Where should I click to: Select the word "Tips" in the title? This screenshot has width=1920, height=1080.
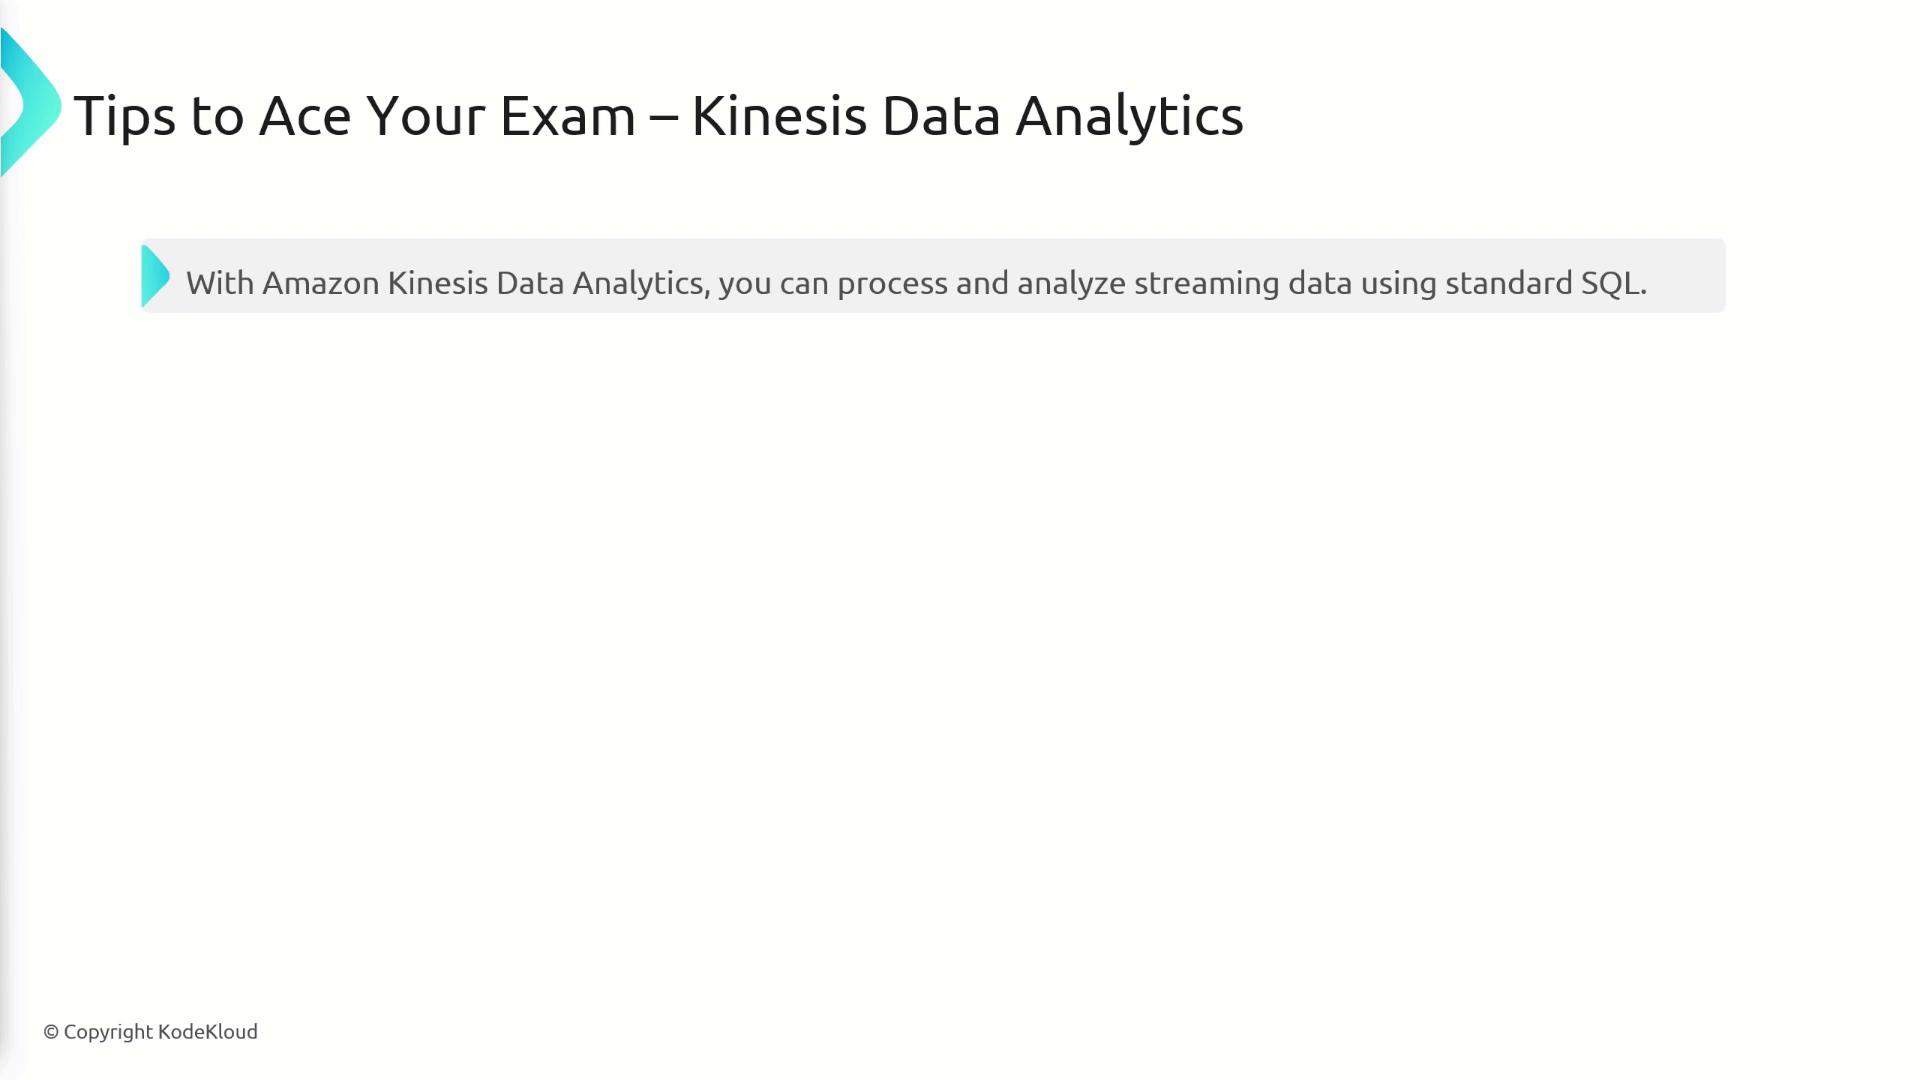(x=124, y=116)
